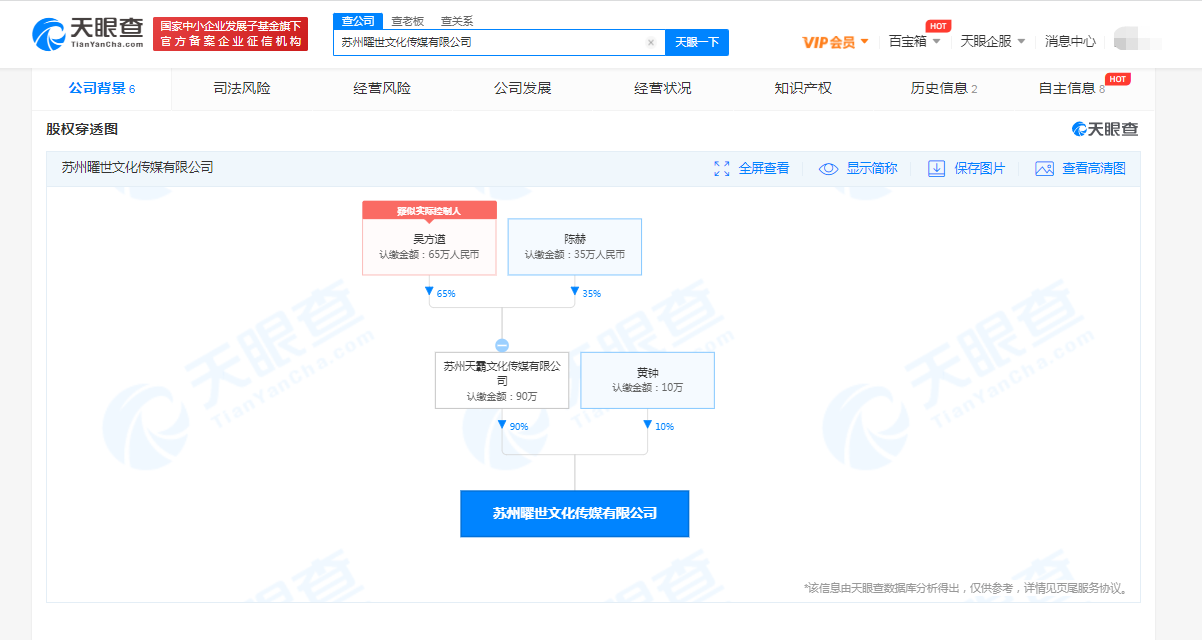
Task: Open the 百宝箱 dropdown menu
Action: 914,41
